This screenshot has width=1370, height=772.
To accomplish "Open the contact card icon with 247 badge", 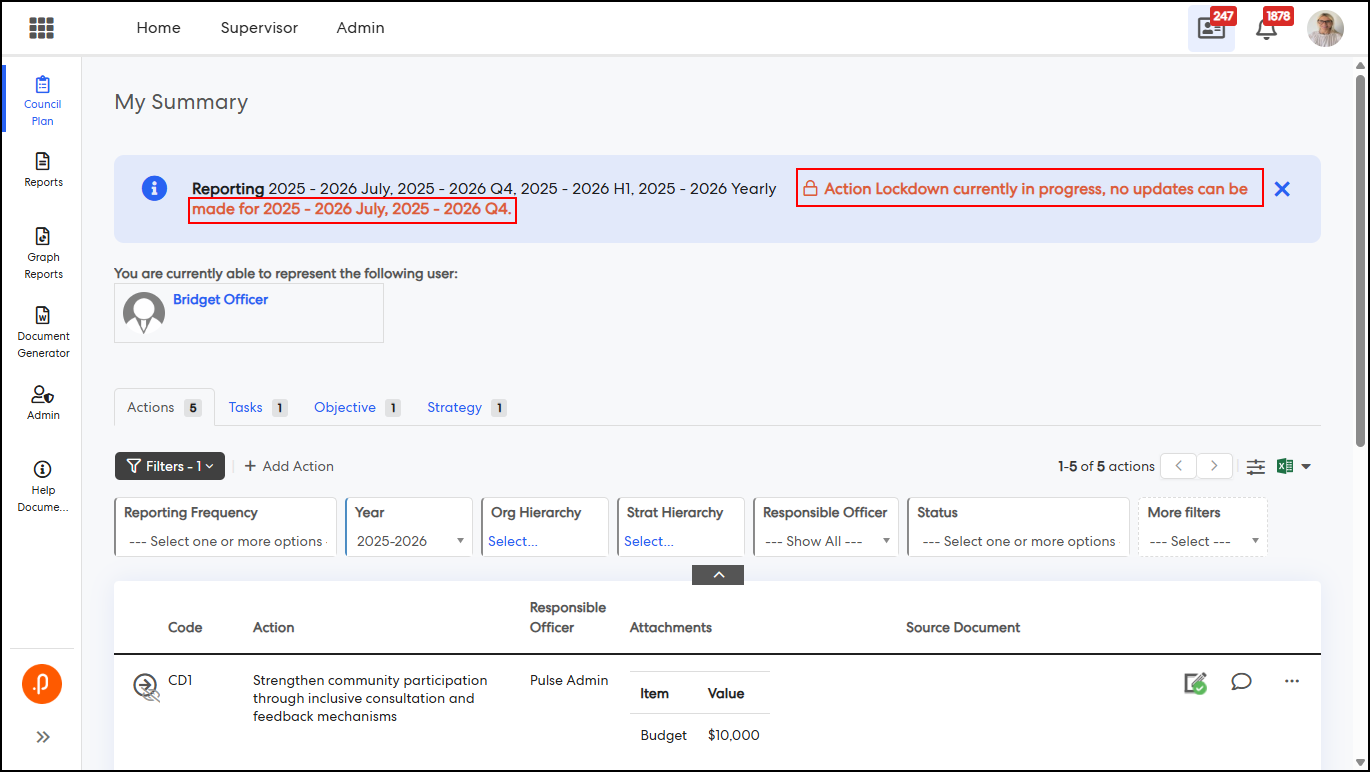I will tap(1211, 28).
